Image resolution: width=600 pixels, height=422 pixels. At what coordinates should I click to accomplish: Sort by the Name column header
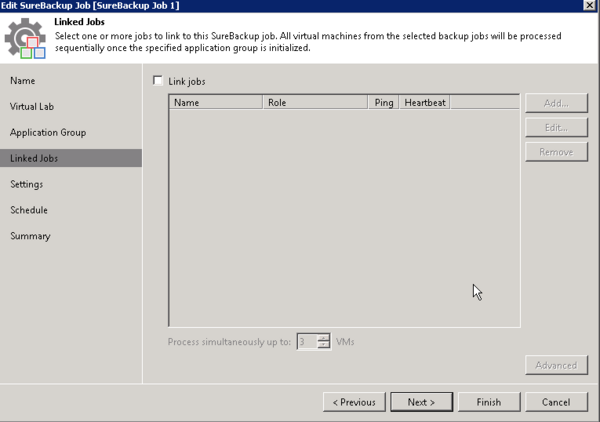(x=215, y=102)
